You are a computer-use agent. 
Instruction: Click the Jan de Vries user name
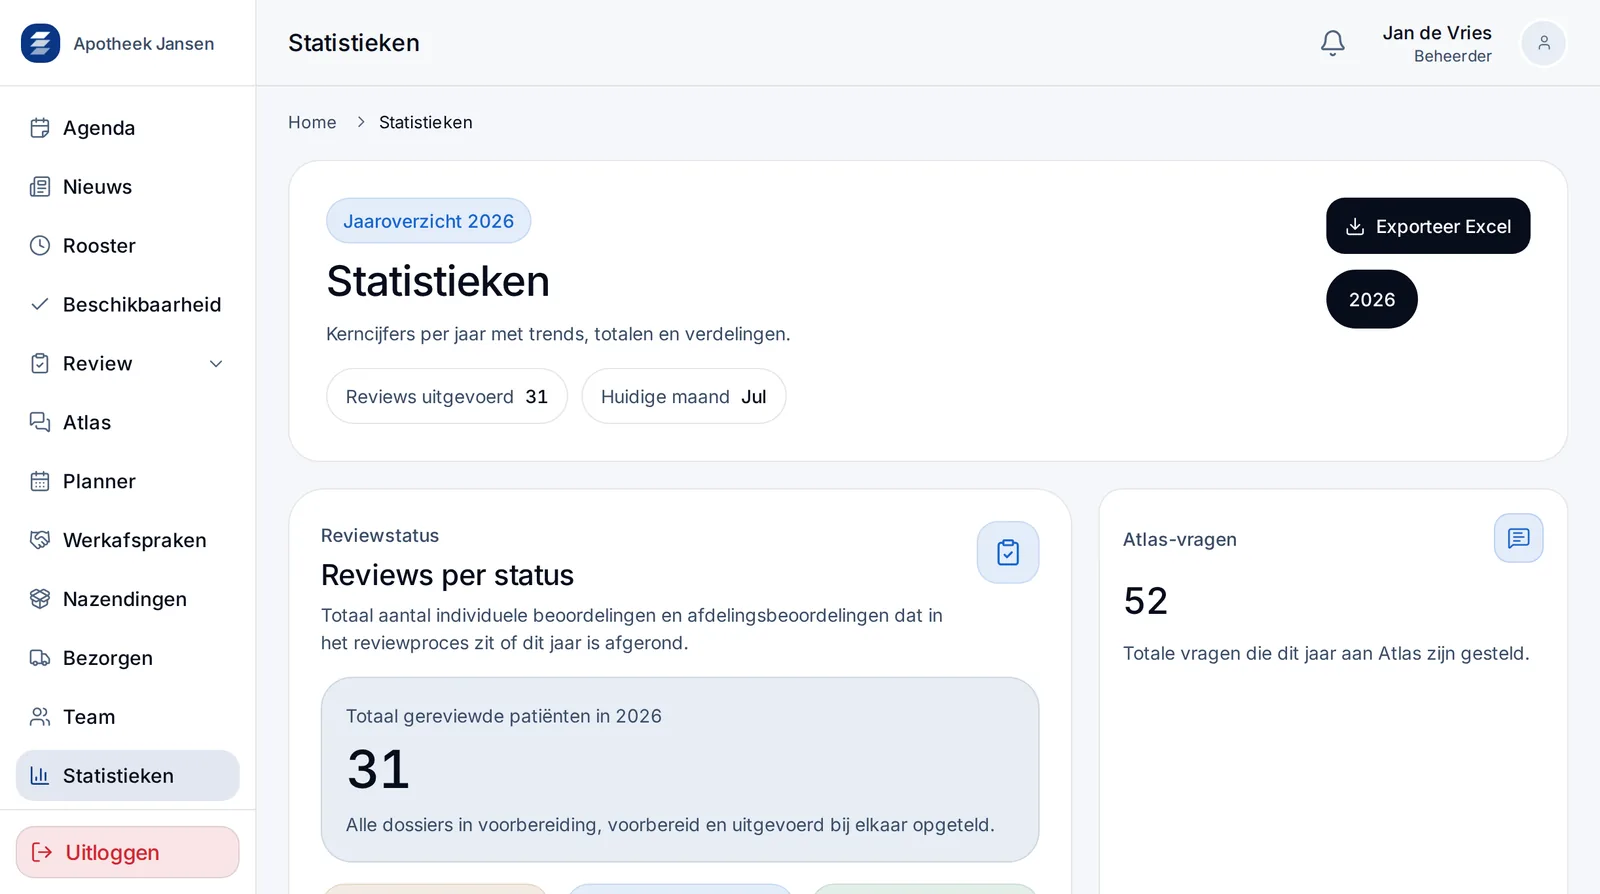(1437, 33)
